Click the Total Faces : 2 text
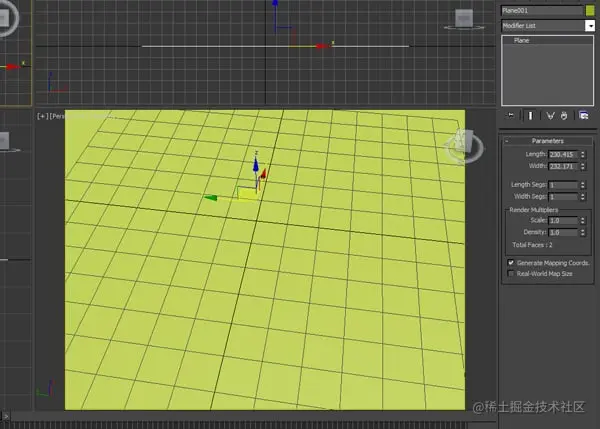Viewport: 600px width, 429px height. [x=532, y=245]
